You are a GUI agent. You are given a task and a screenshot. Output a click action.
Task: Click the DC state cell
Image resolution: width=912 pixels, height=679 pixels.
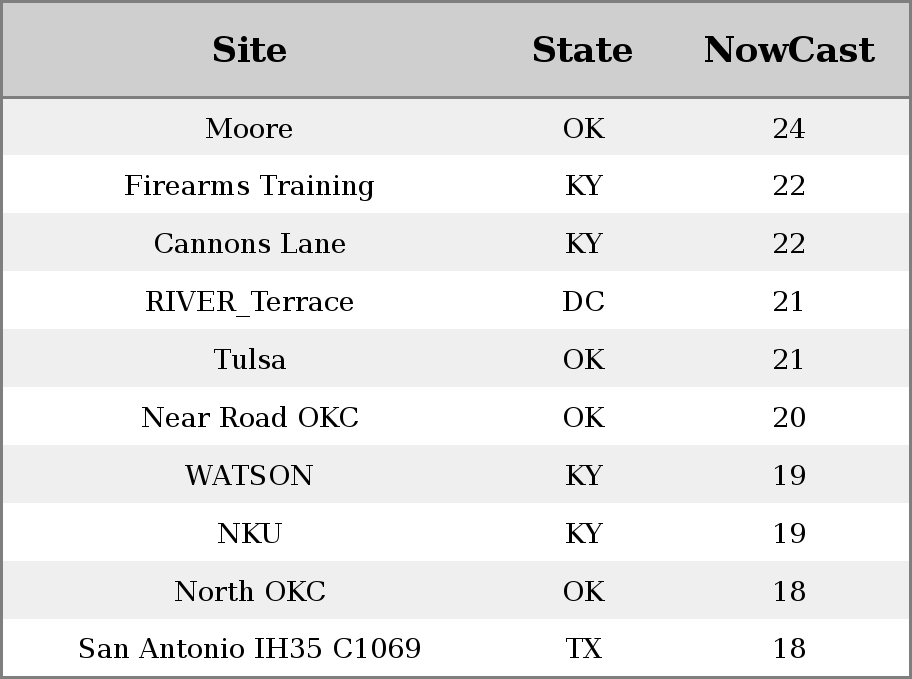tap(583, 301)
